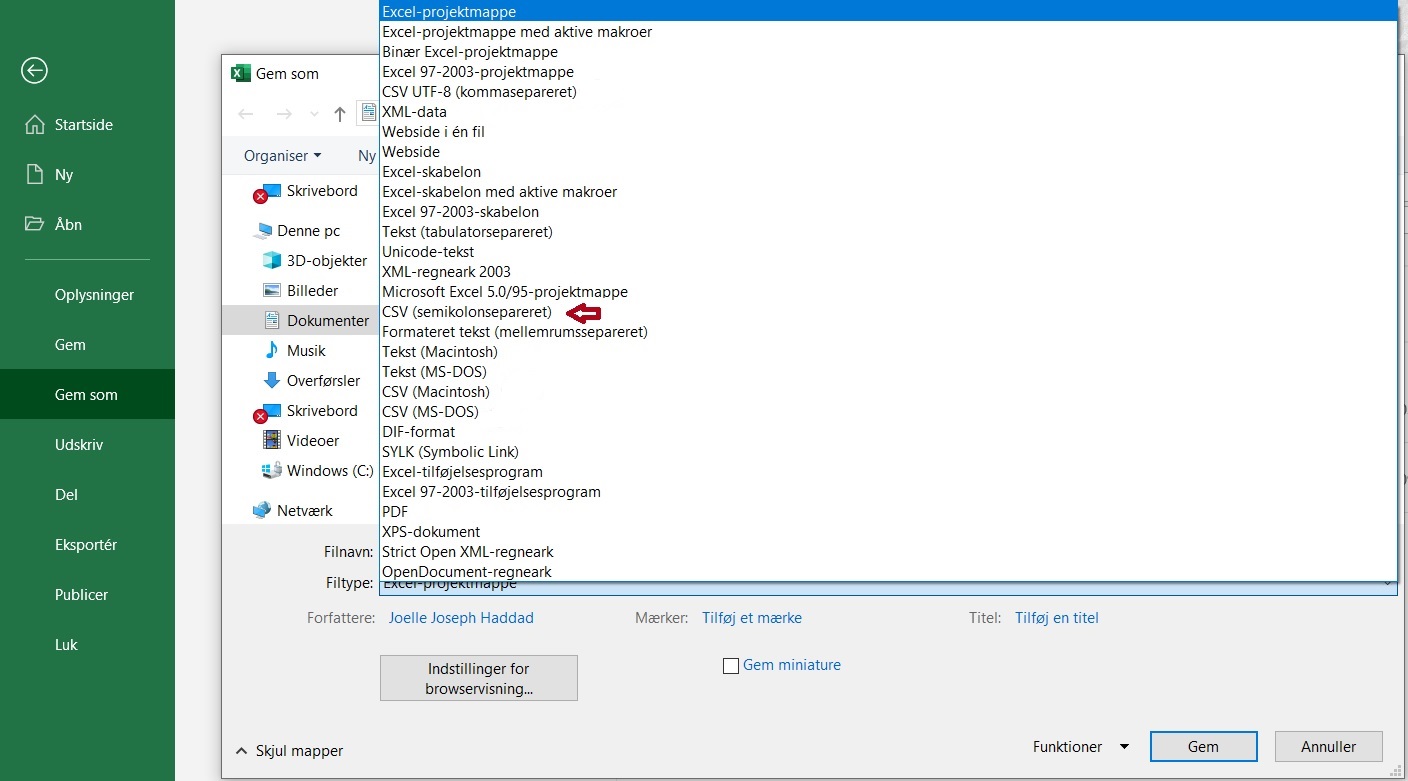The image size is (1408, 781).
Task: Open the Organiser dropdown menu
Action: pyautogui.click(x=282, y=156)
